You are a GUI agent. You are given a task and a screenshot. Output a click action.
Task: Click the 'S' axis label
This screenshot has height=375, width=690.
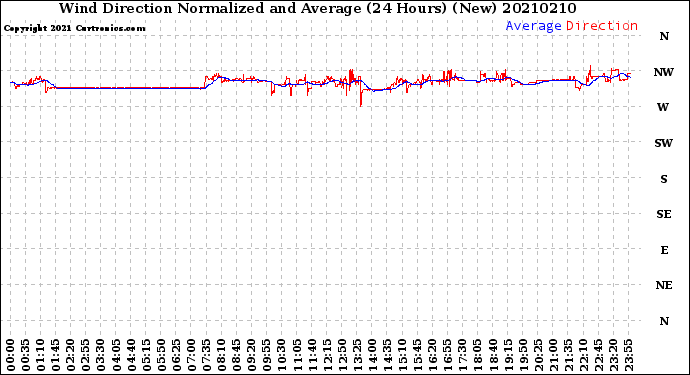(664, 179)
